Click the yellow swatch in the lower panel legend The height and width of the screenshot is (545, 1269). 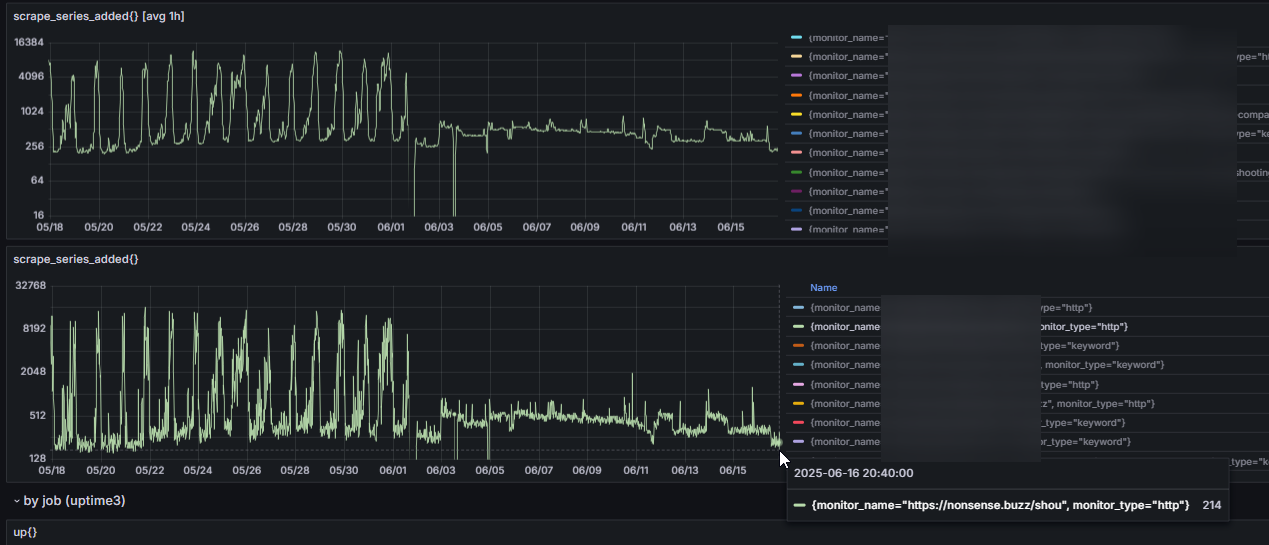pos(797,403)
